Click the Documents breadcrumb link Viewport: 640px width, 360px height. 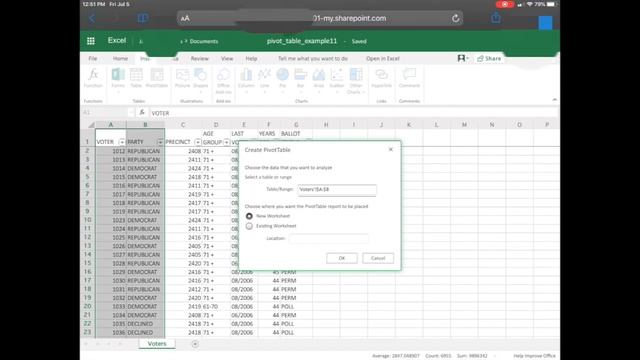[x=204, y=41]
